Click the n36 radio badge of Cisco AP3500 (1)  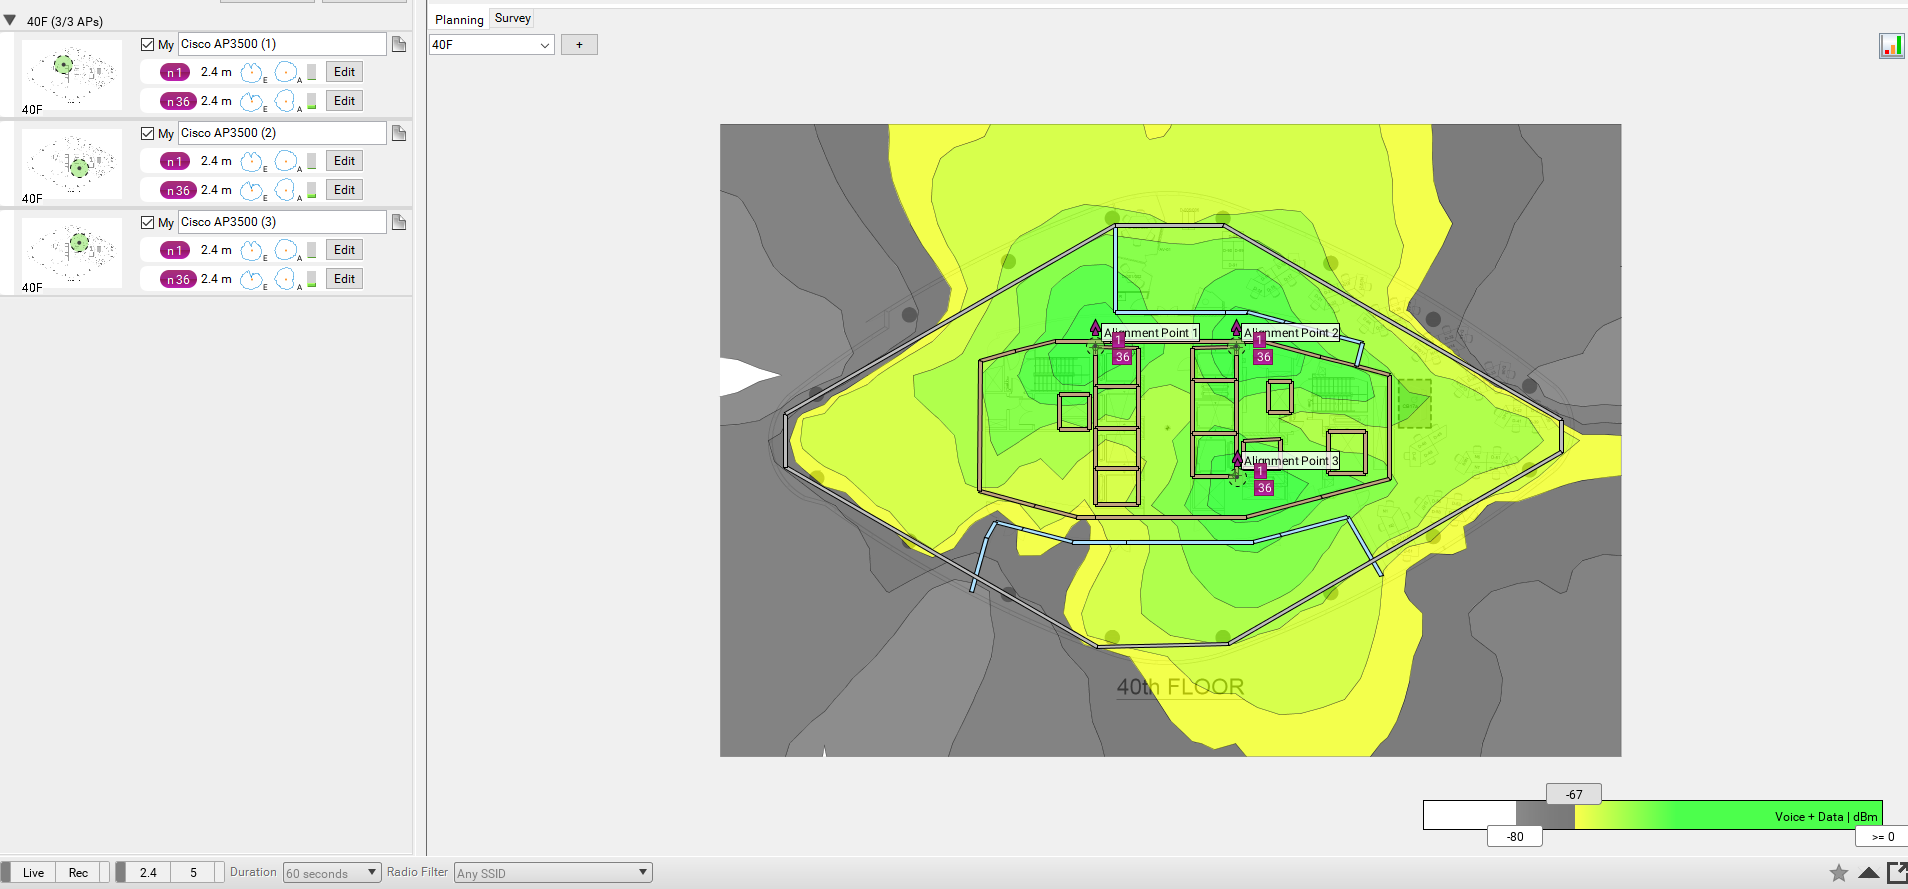[x=178, y=101]
